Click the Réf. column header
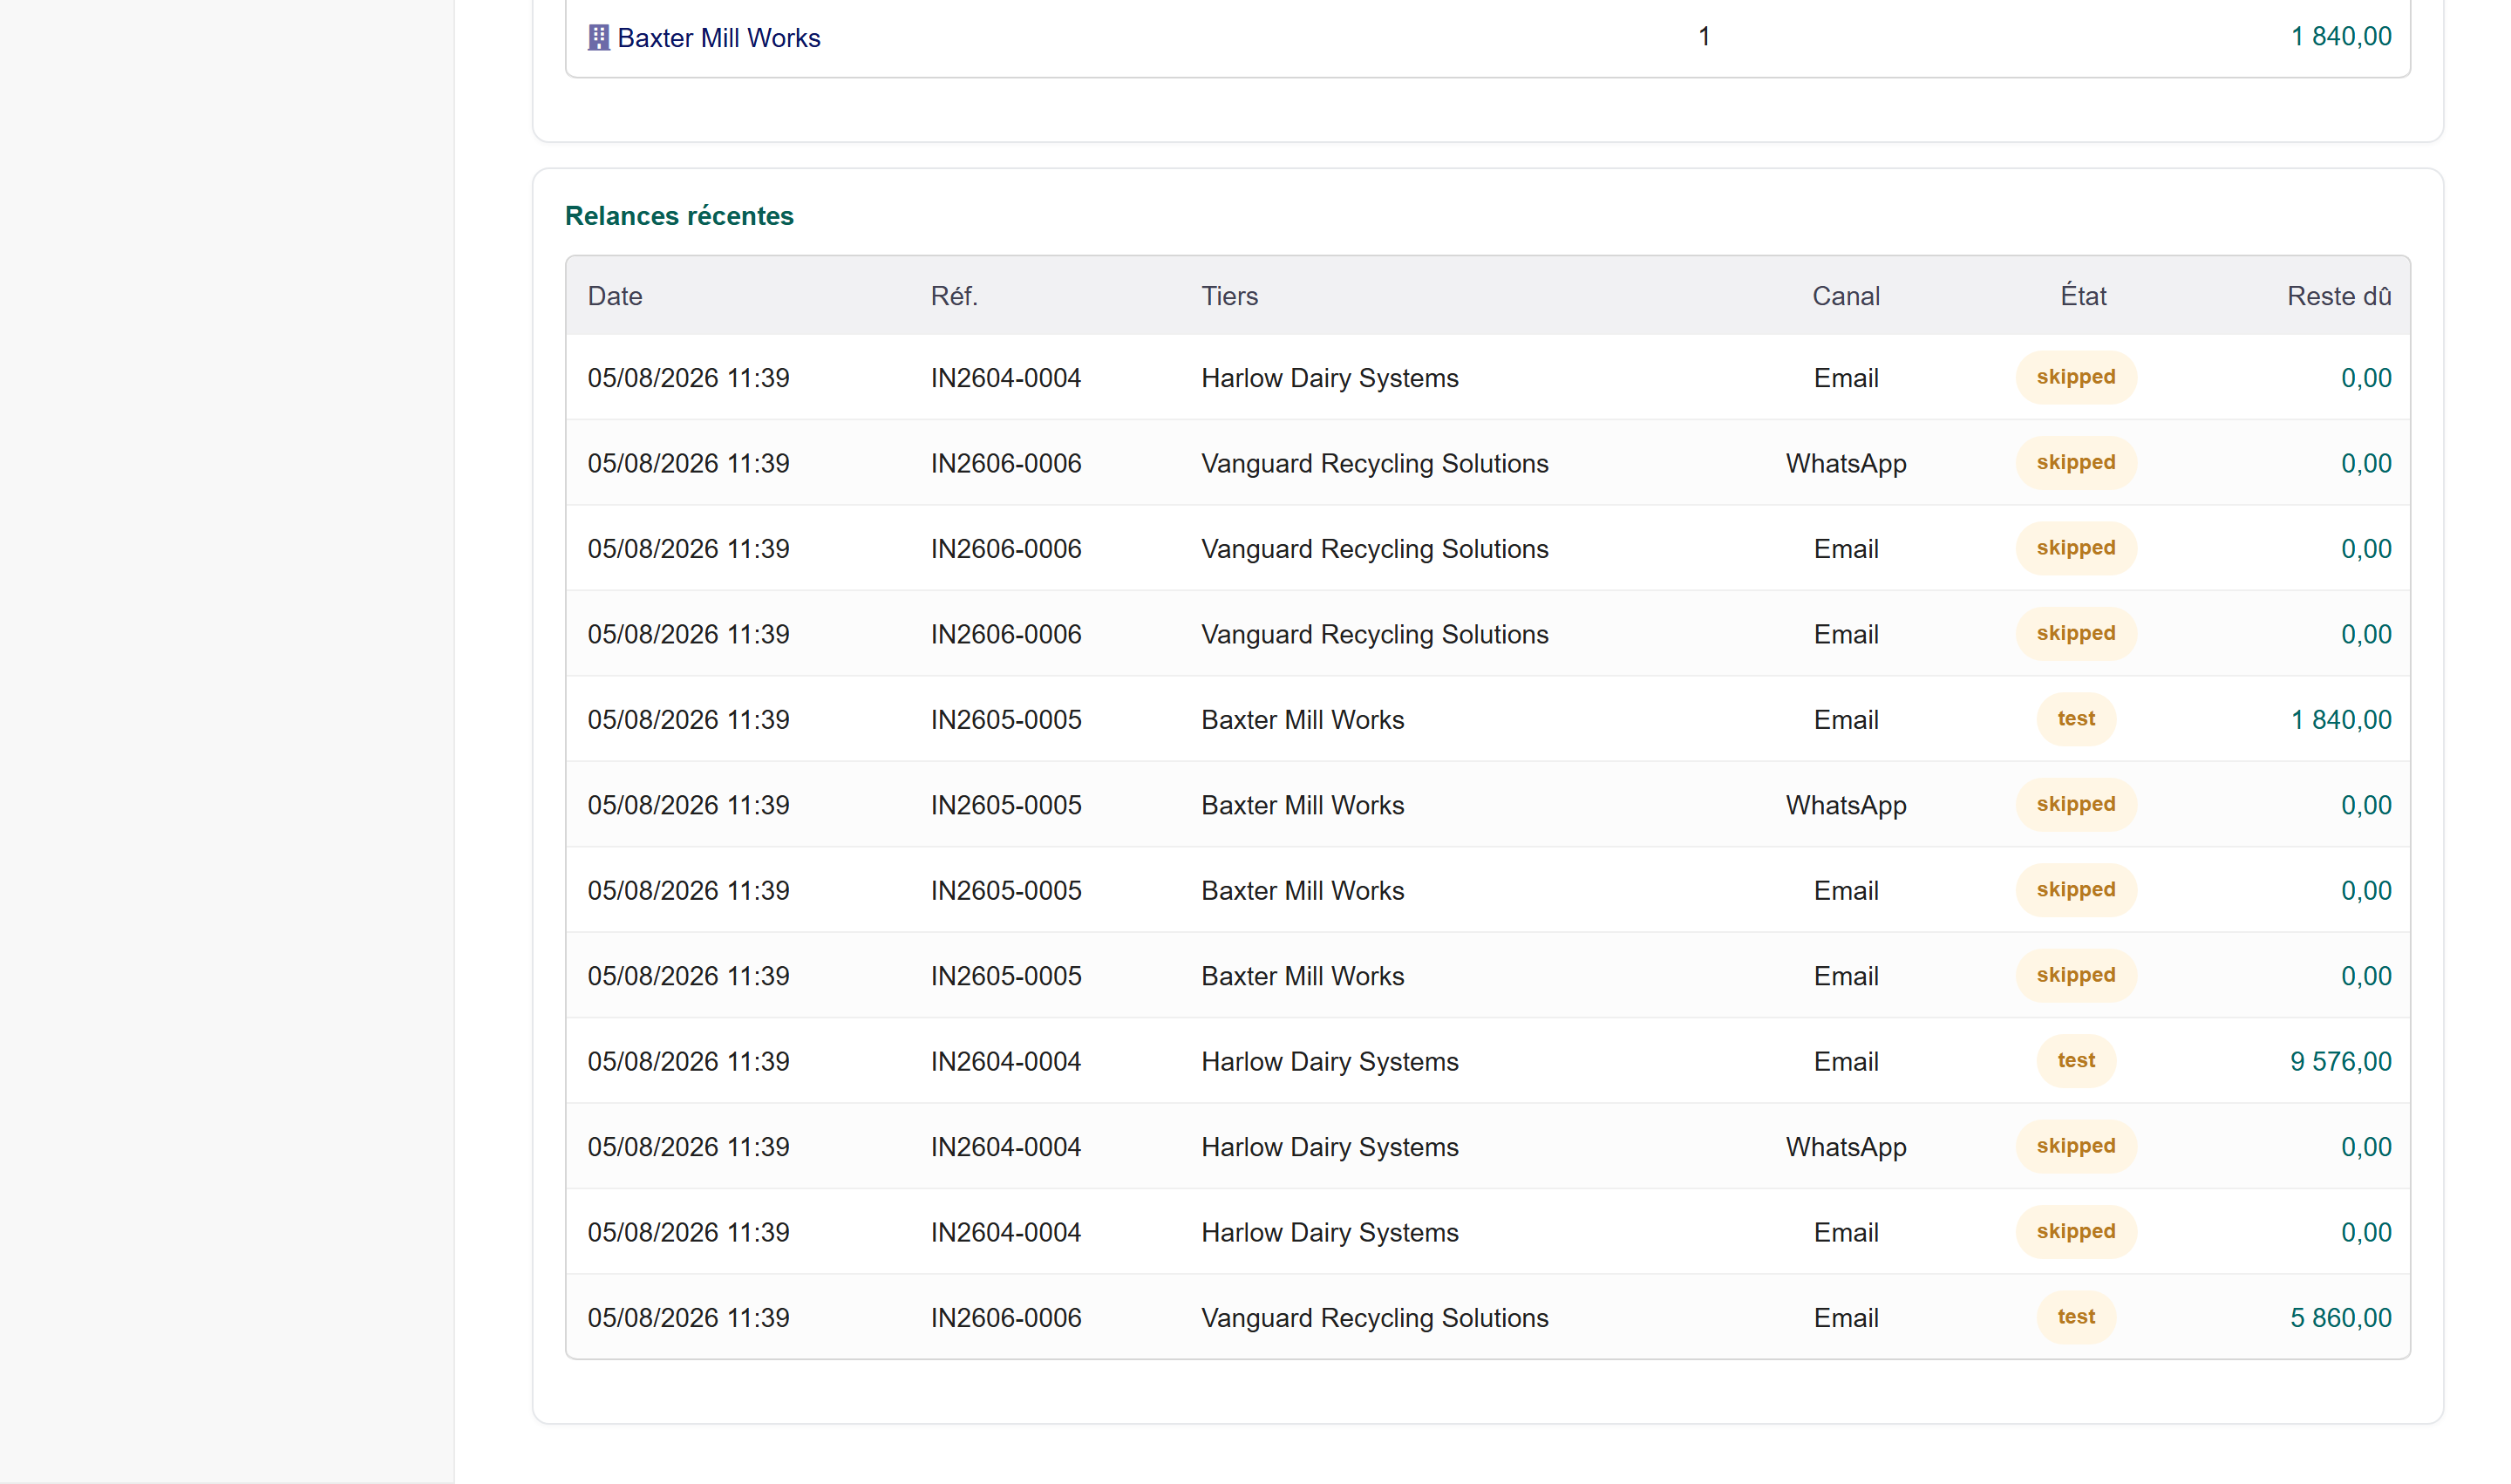This screenshot has width=2511, height=1484. (954, 296)
